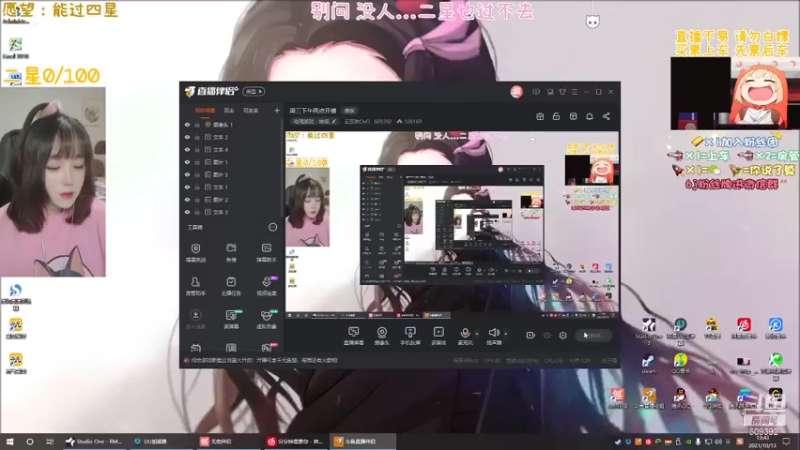Toggle lock on 摄像头 1 layer
Screen dimensions: 800x450
point(197,124)
